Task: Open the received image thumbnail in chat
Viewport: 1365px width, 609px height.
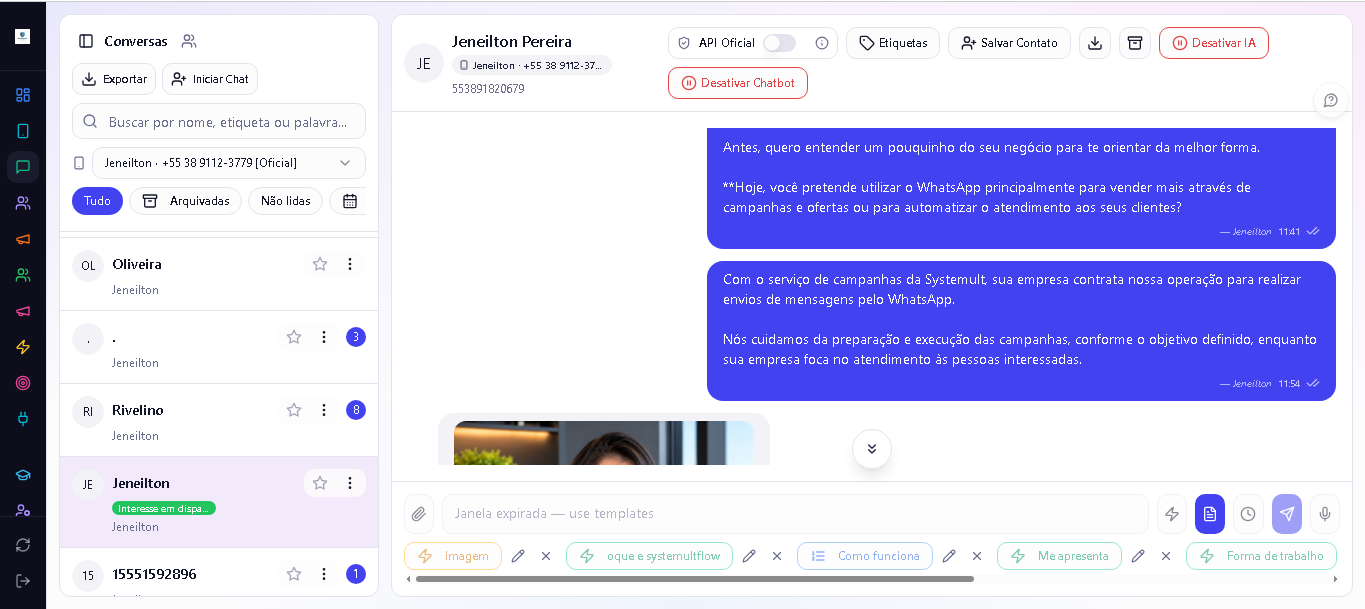Action: [604, 443]
